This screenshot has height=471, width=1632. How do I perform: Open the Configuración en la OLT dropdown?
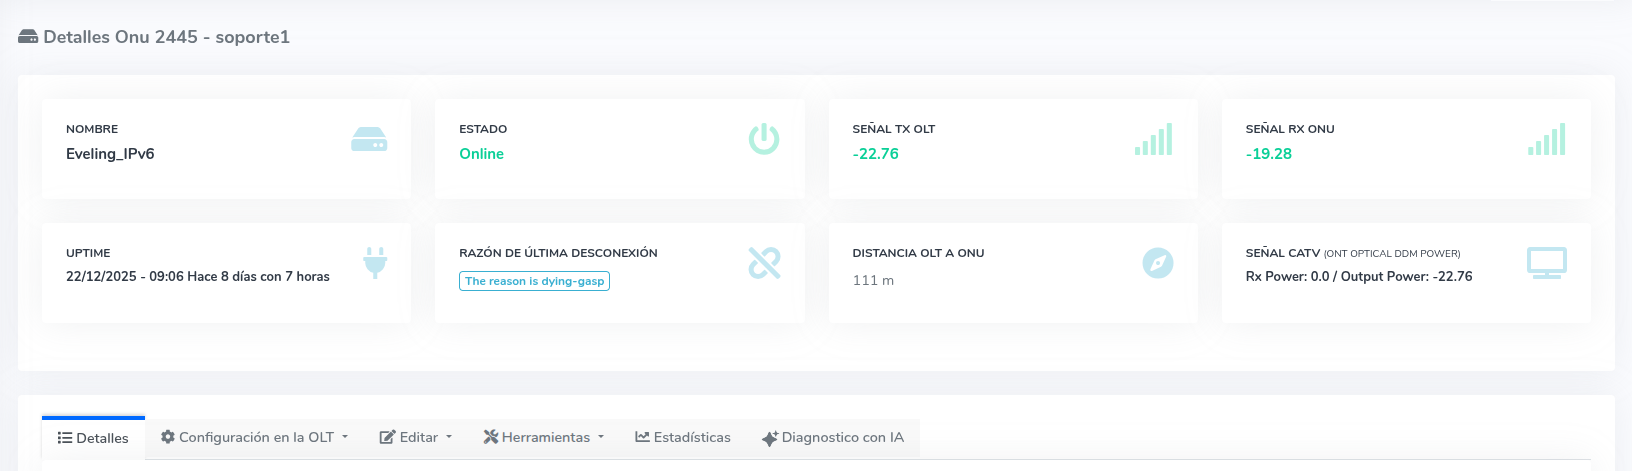255,438
